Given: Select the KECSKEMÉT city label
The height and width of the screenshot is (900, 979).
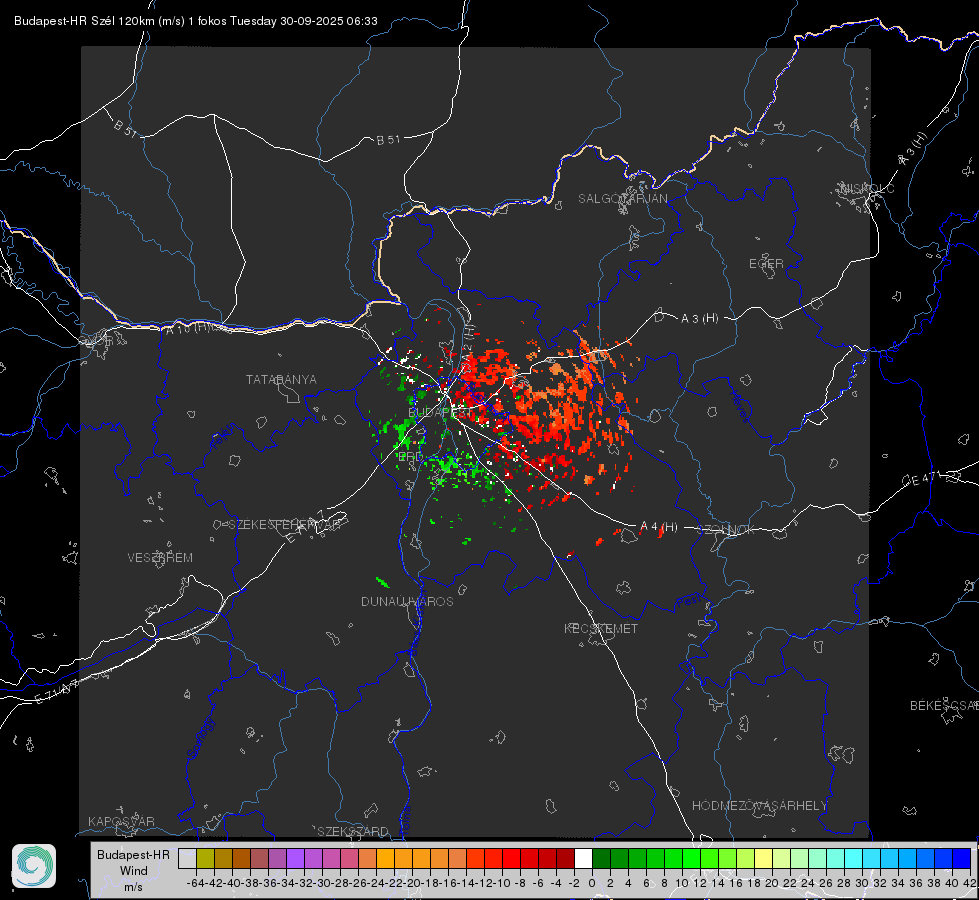Looking at the screenshot, I should pyautogui.click(x=601, y=628).
